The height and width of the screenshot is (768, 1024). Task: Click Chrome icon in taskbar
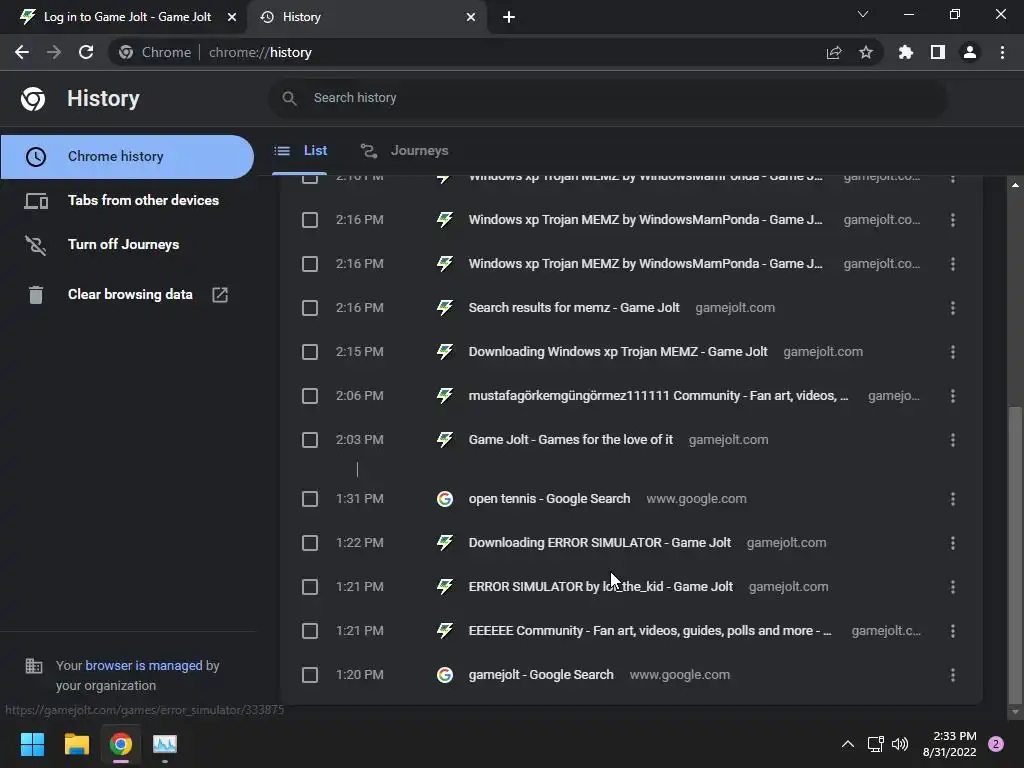(121, 744)
